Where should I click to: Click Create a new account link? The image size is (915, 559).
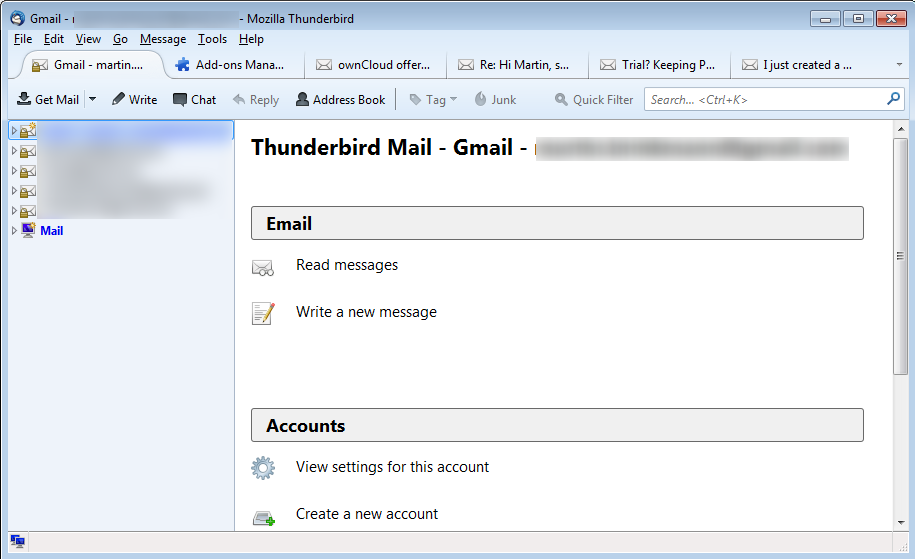[x=366, y=514]
